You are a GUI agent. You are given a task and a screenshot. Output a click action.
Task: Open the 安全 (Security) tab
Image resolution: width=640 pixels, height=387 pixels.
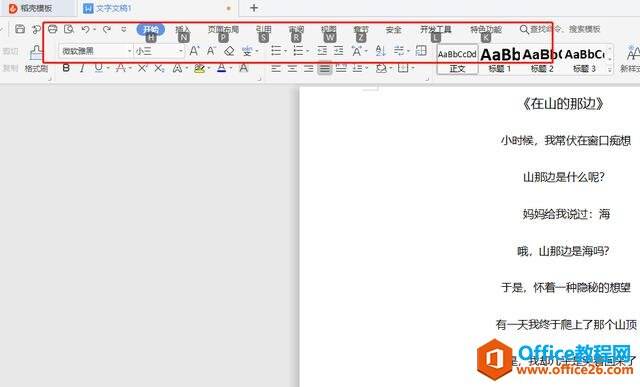tap(393, 29)
